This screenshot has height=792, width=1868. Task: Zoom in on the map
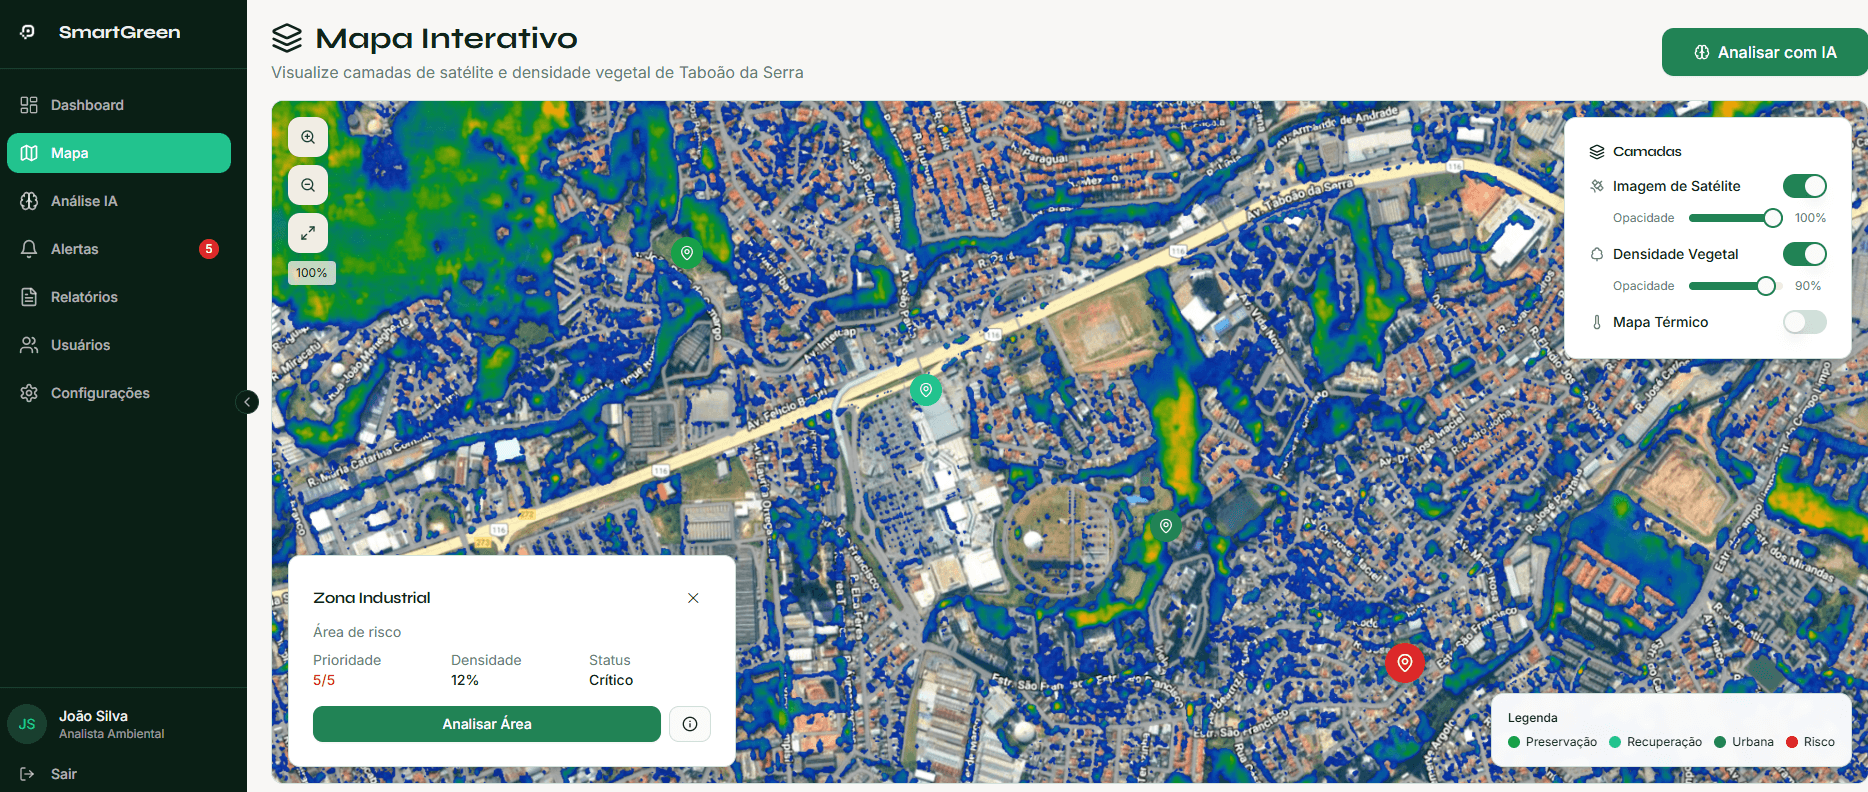pos(308,137)
